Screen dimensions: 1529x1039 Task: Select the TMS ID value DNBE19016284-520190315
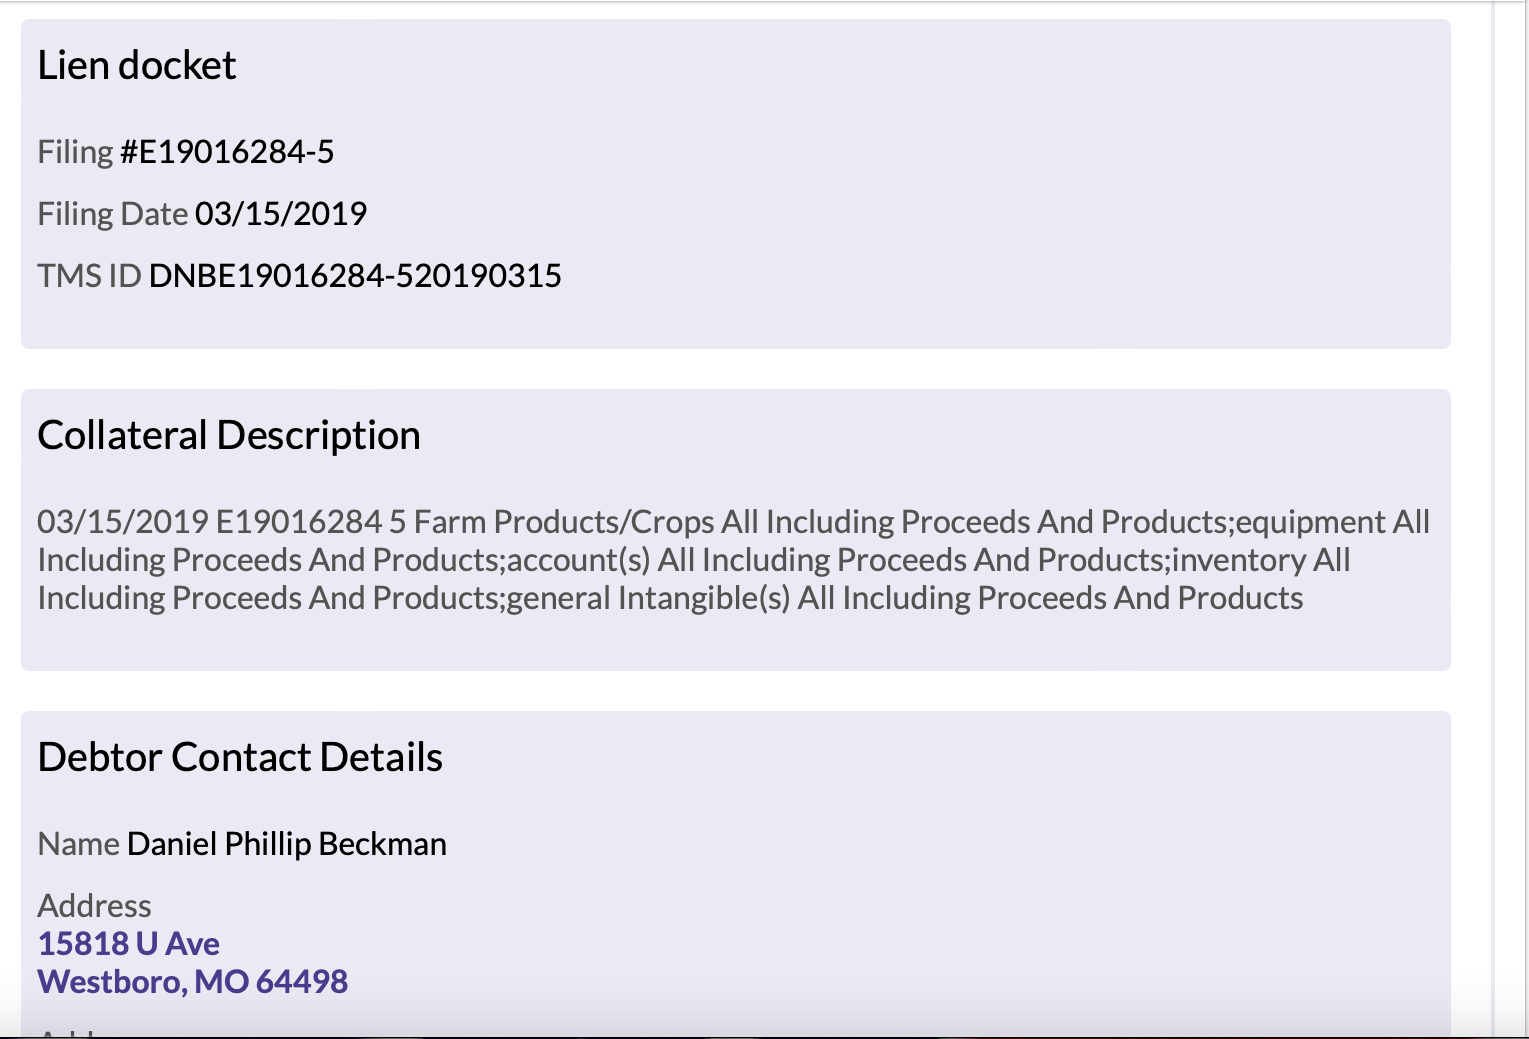[x=355, y=276]
